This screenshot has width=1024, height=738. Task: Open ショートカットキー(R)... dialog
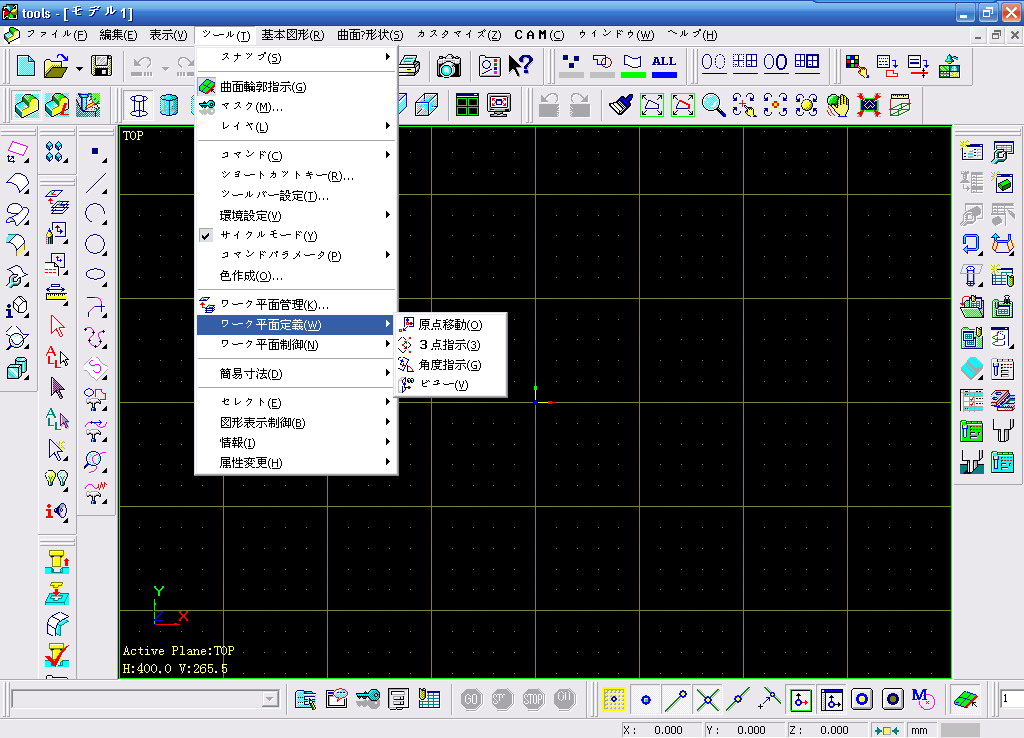pos(296,176)
